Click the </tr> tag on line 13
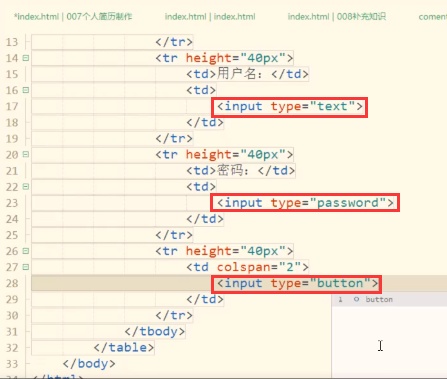447x379 pixels. click(x=174, y=42)
